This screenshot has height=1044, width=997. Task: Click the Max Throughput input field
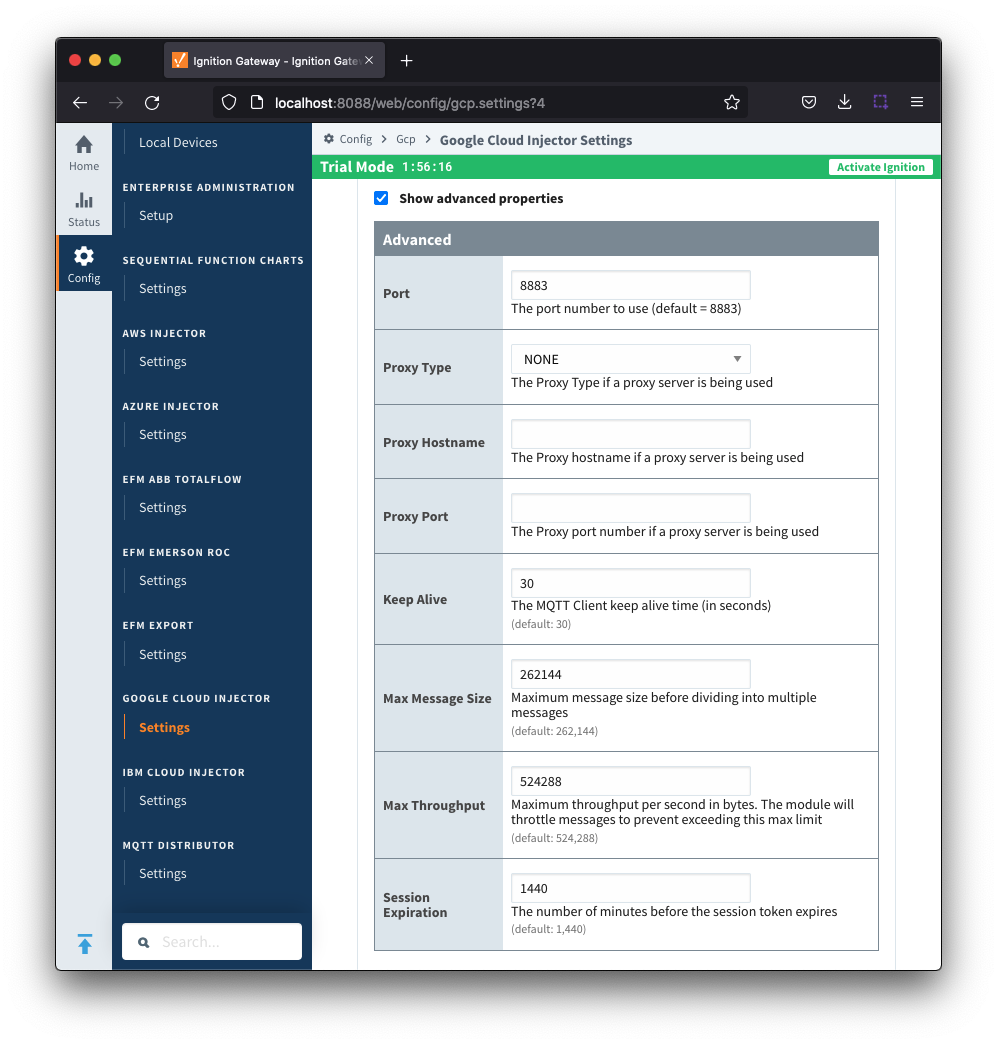pos(630,782)
